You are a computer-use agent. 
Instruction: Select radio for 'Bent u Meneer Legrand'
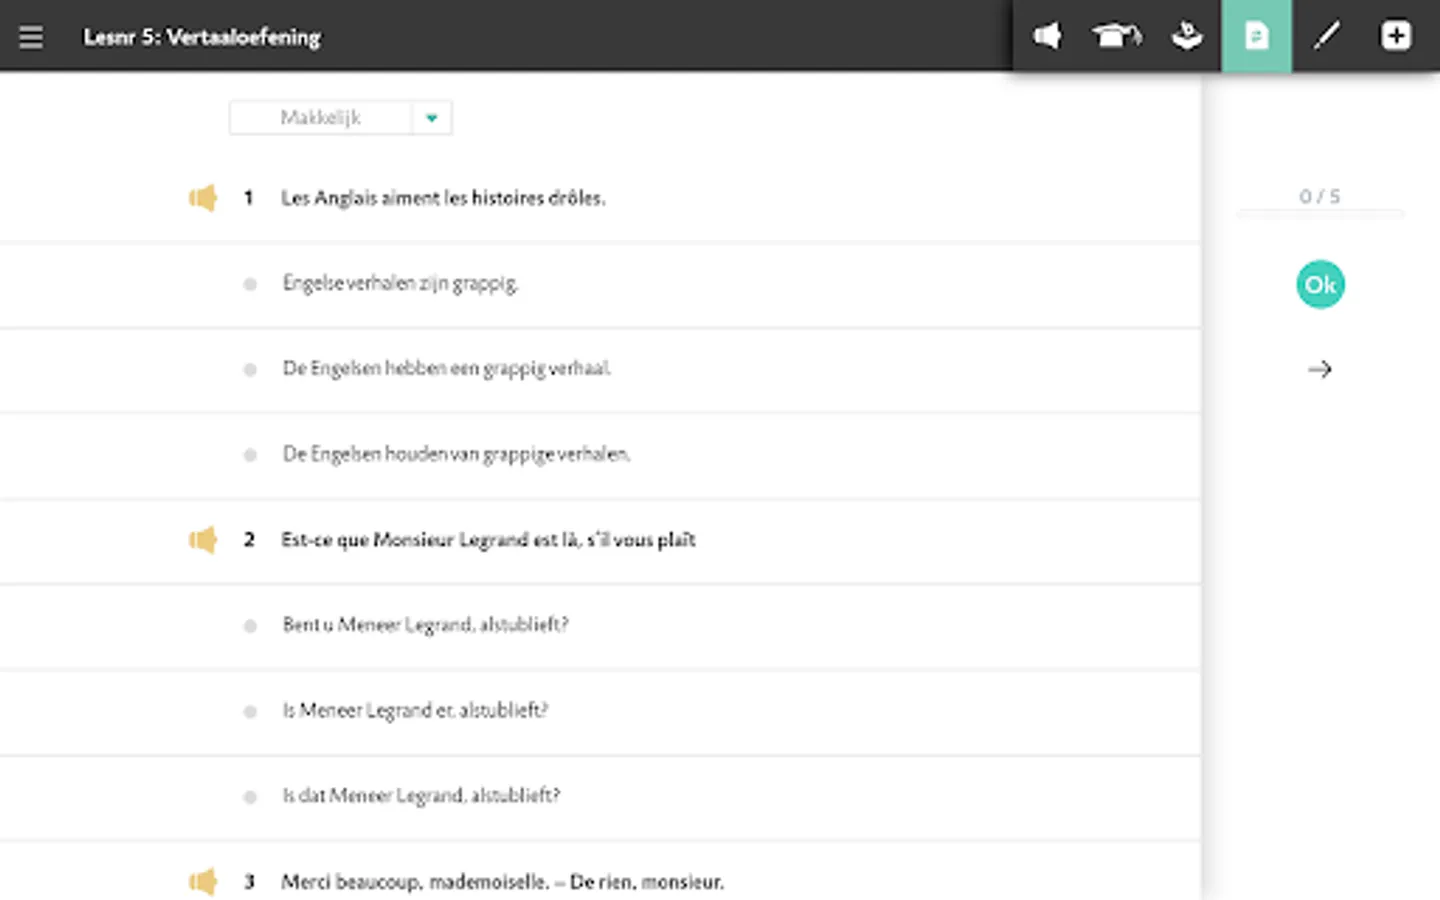[x=250, y=626]
